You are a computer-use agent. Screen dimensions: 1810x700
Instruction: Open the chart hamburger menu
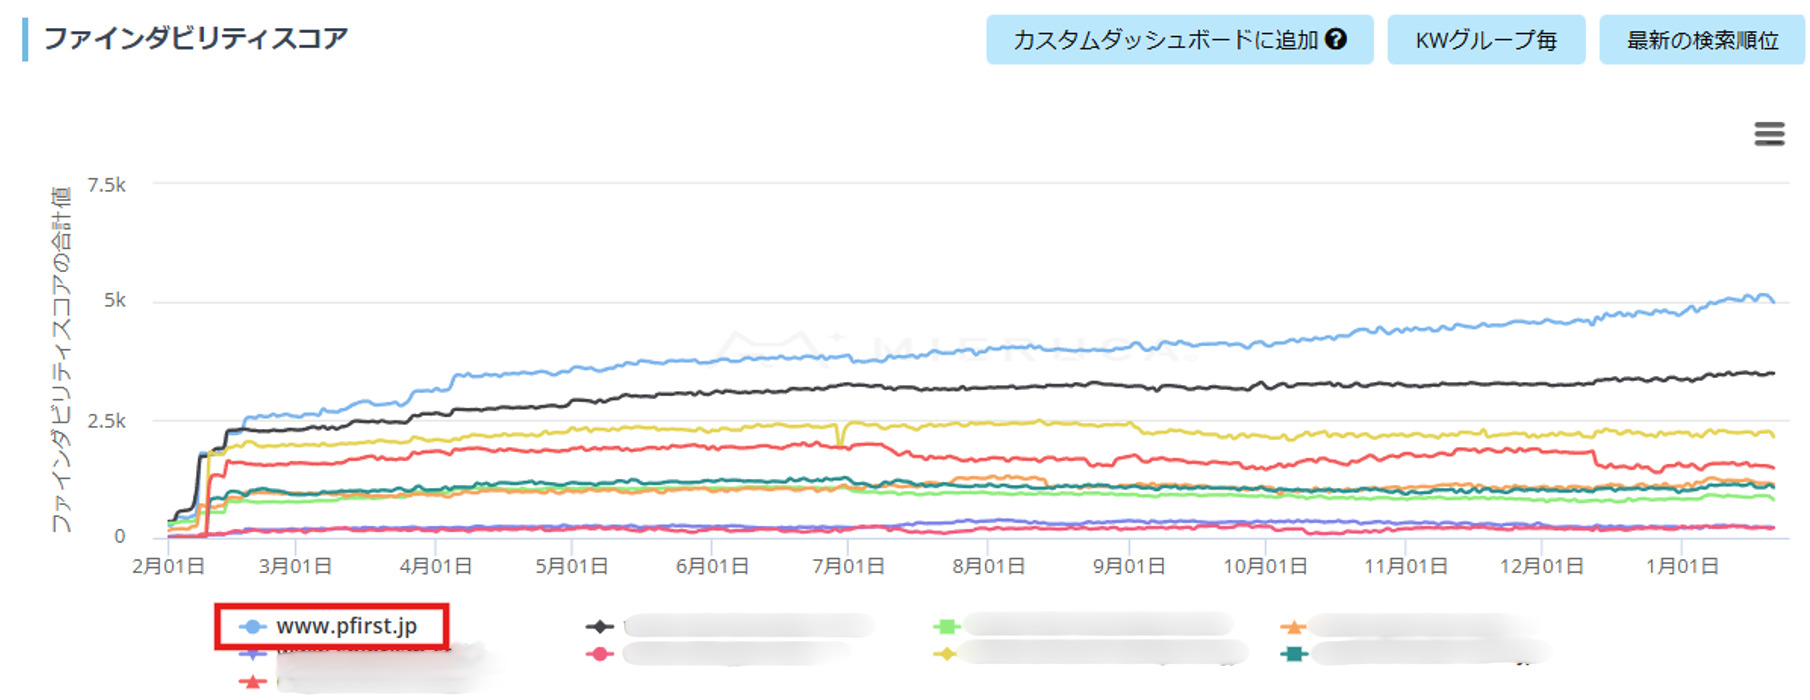(x=1769, y=133)
